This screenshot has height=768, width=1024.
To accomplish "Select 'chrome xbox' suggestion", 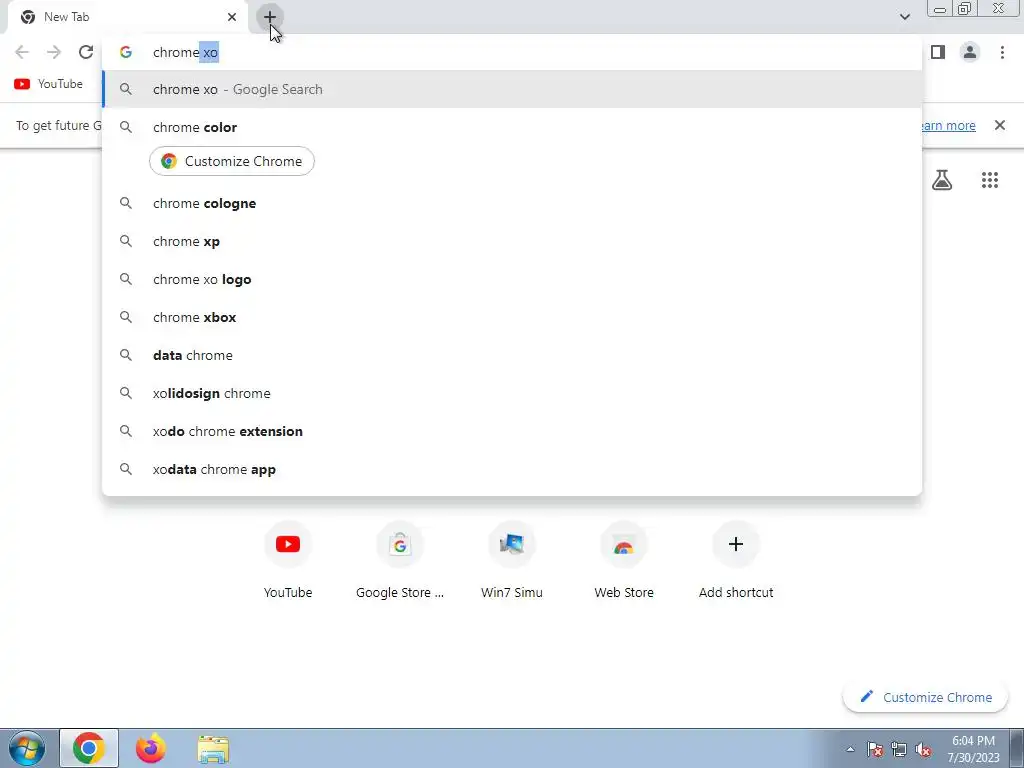I will point(512,317).
